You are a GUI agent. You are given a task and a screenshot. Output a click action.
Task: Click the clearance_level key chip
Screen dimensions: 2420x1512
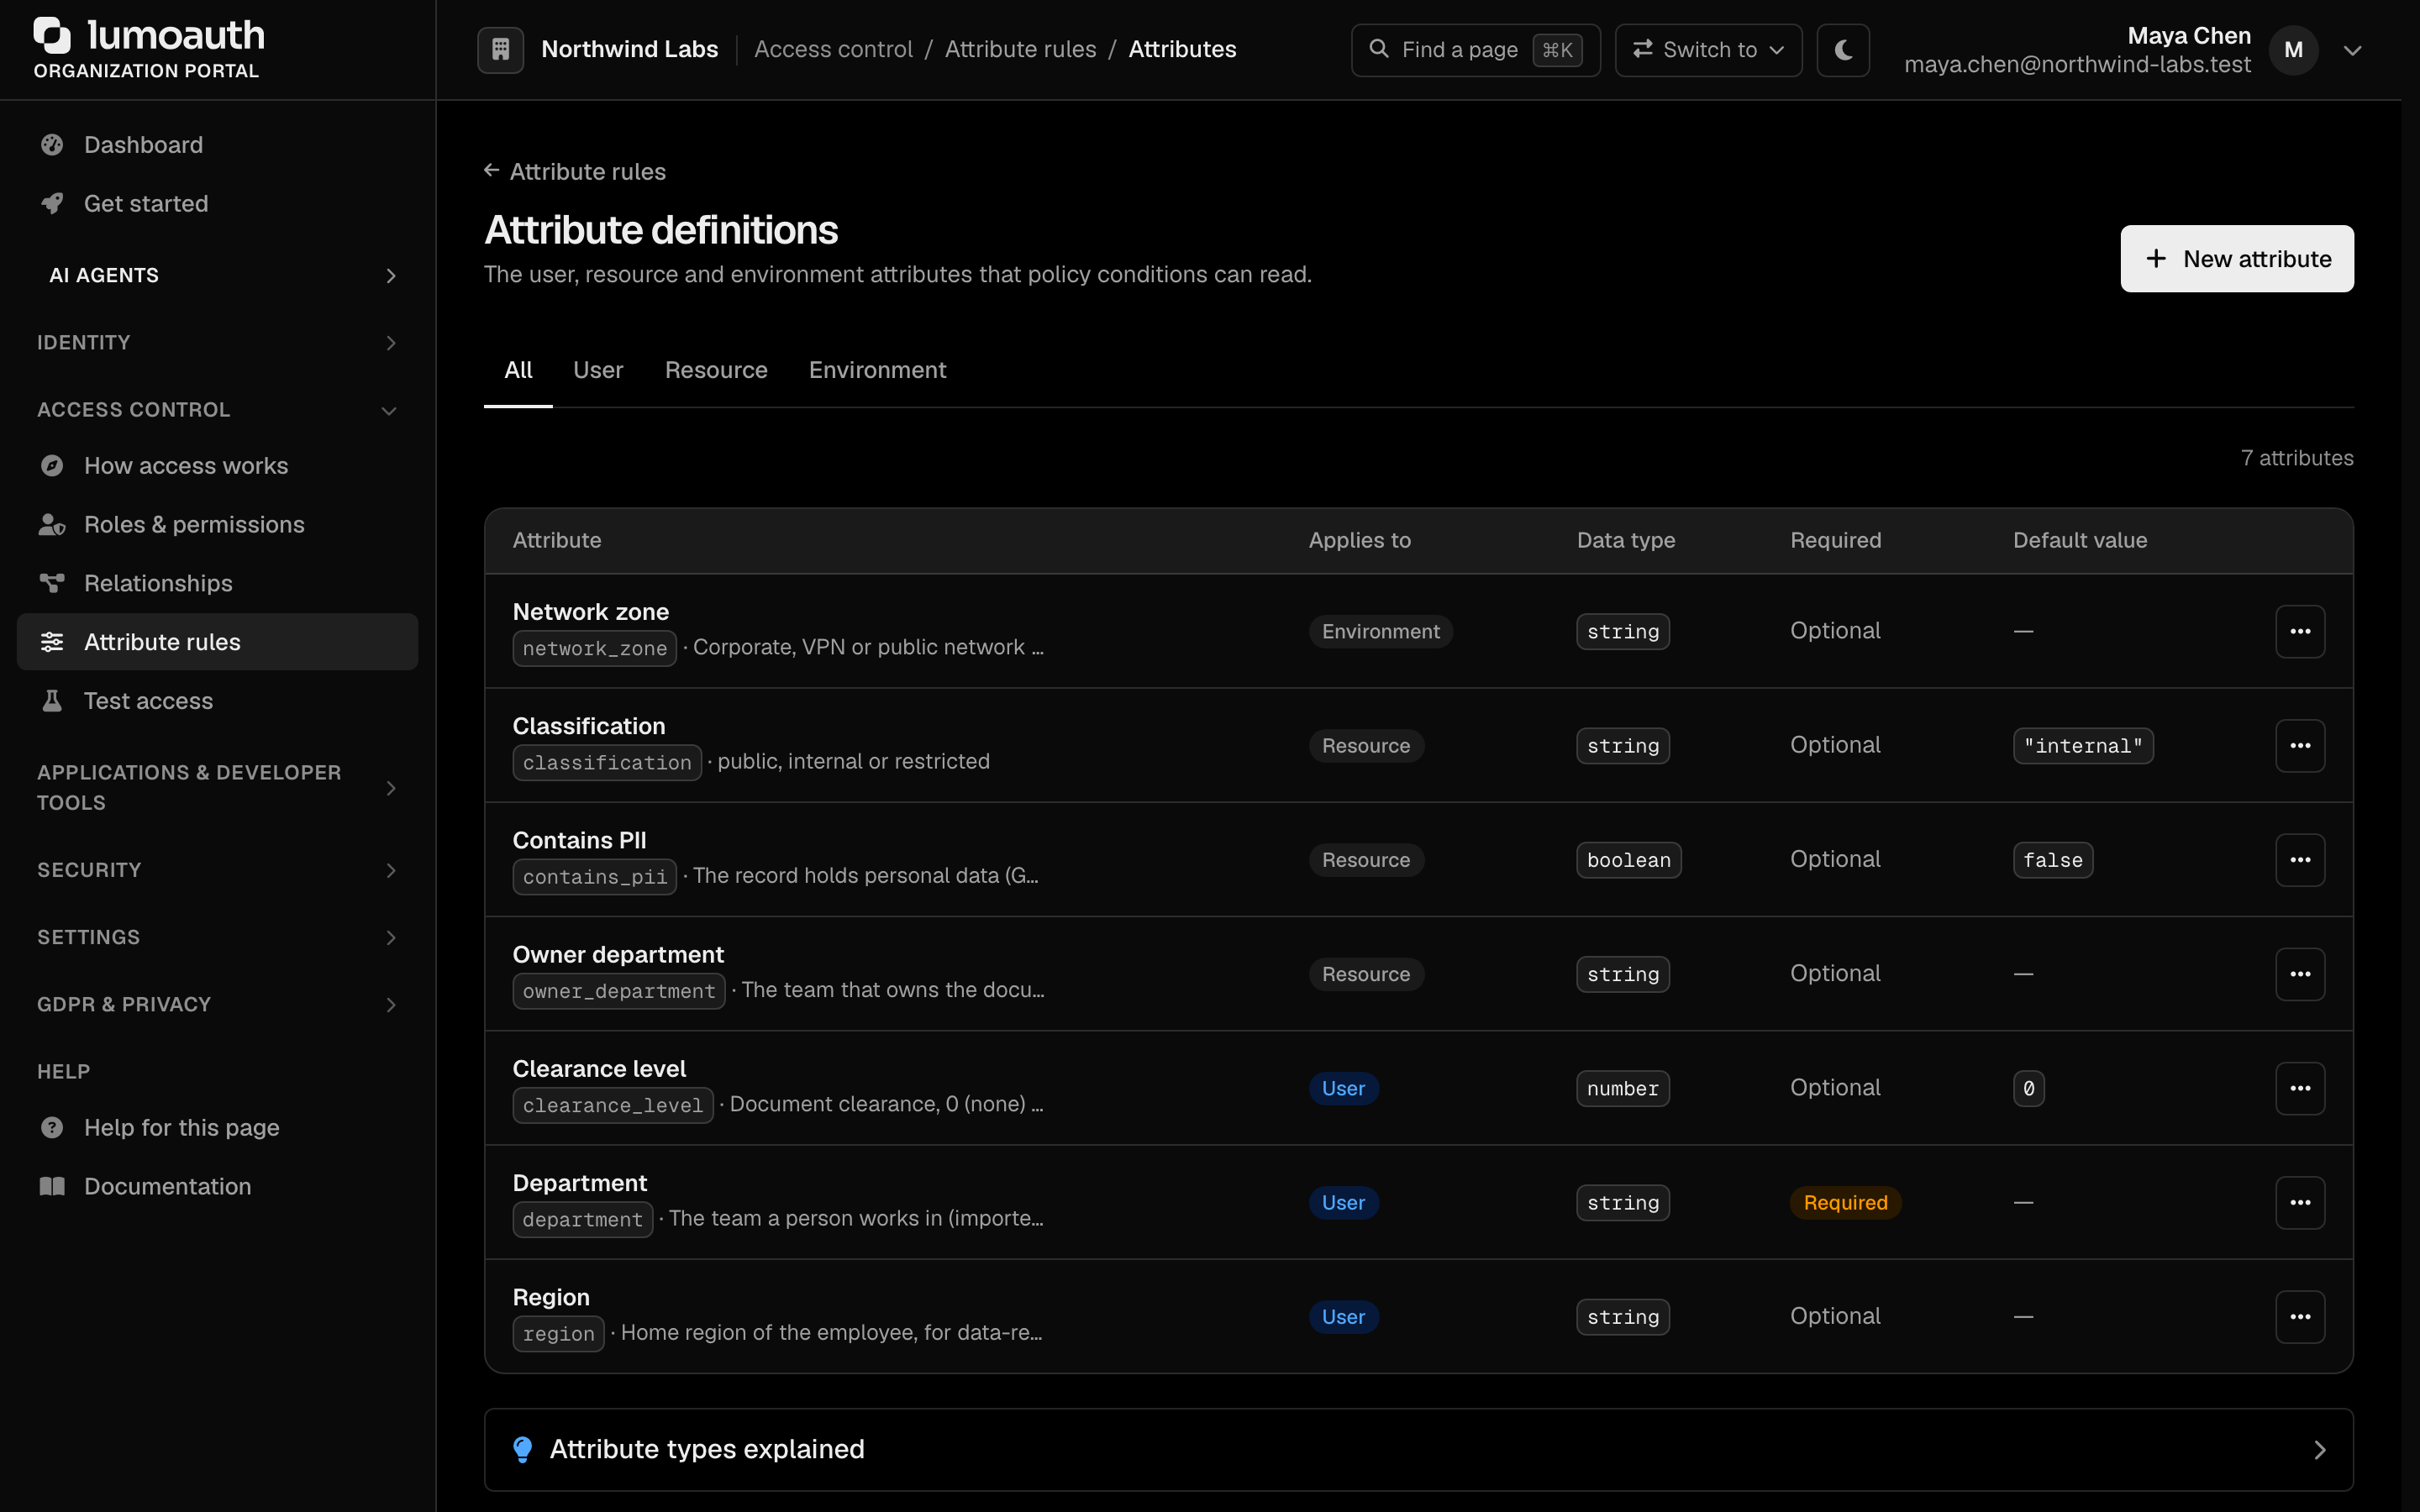[x=612, y=1105]
